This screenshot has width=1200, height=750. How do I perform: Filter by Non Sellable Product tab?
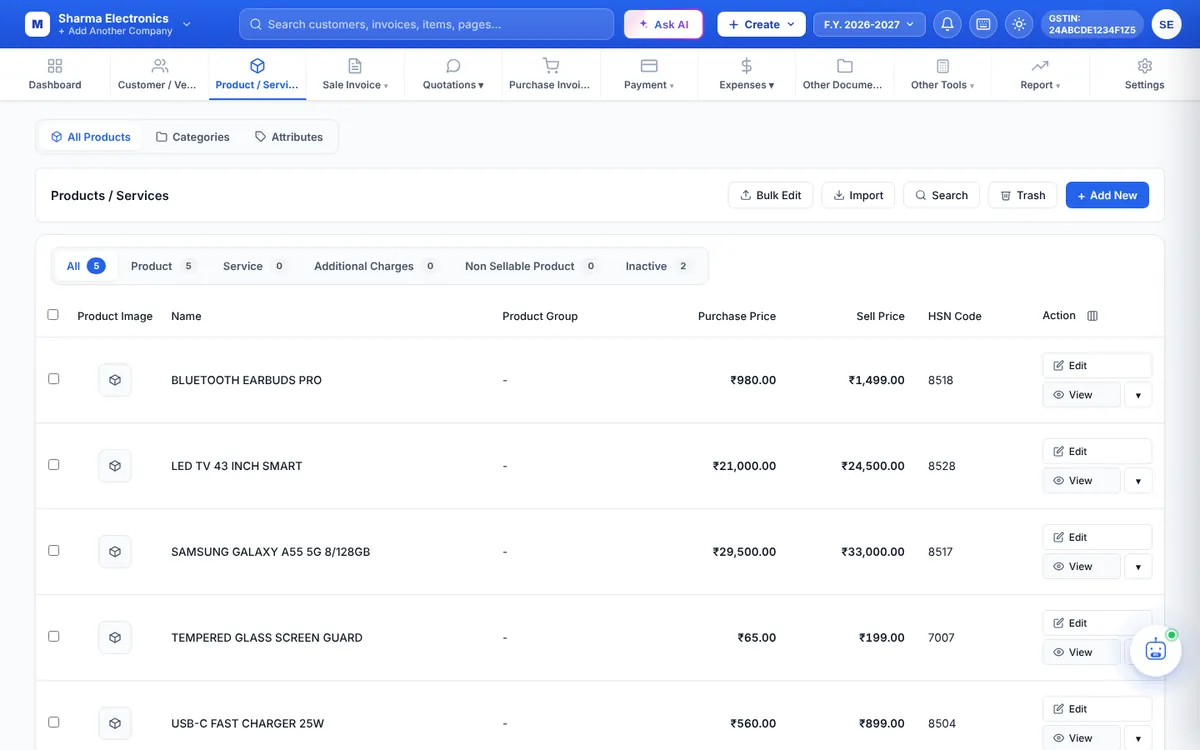(531, 266)
